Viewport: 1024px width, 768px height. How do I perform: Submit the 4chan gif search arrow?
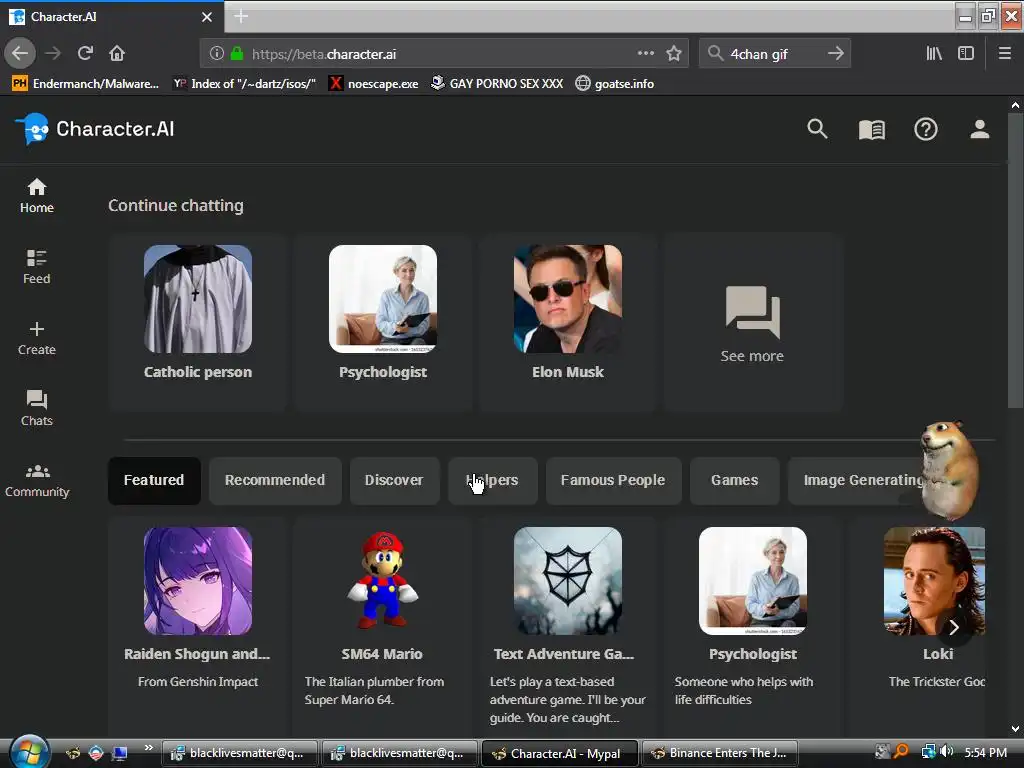(835, 54)
